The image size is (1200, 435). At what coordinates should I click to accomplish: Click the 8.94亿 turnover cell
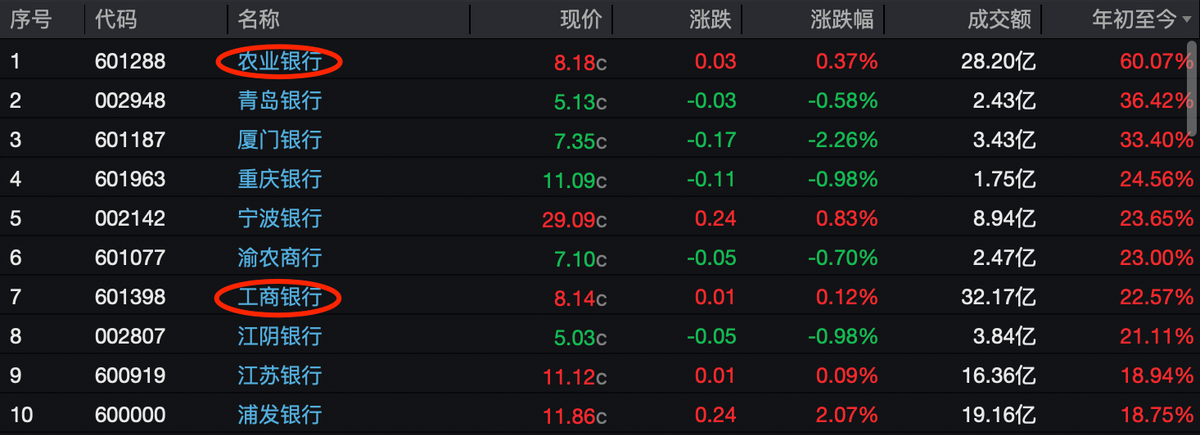click(x=1007, y=218)
